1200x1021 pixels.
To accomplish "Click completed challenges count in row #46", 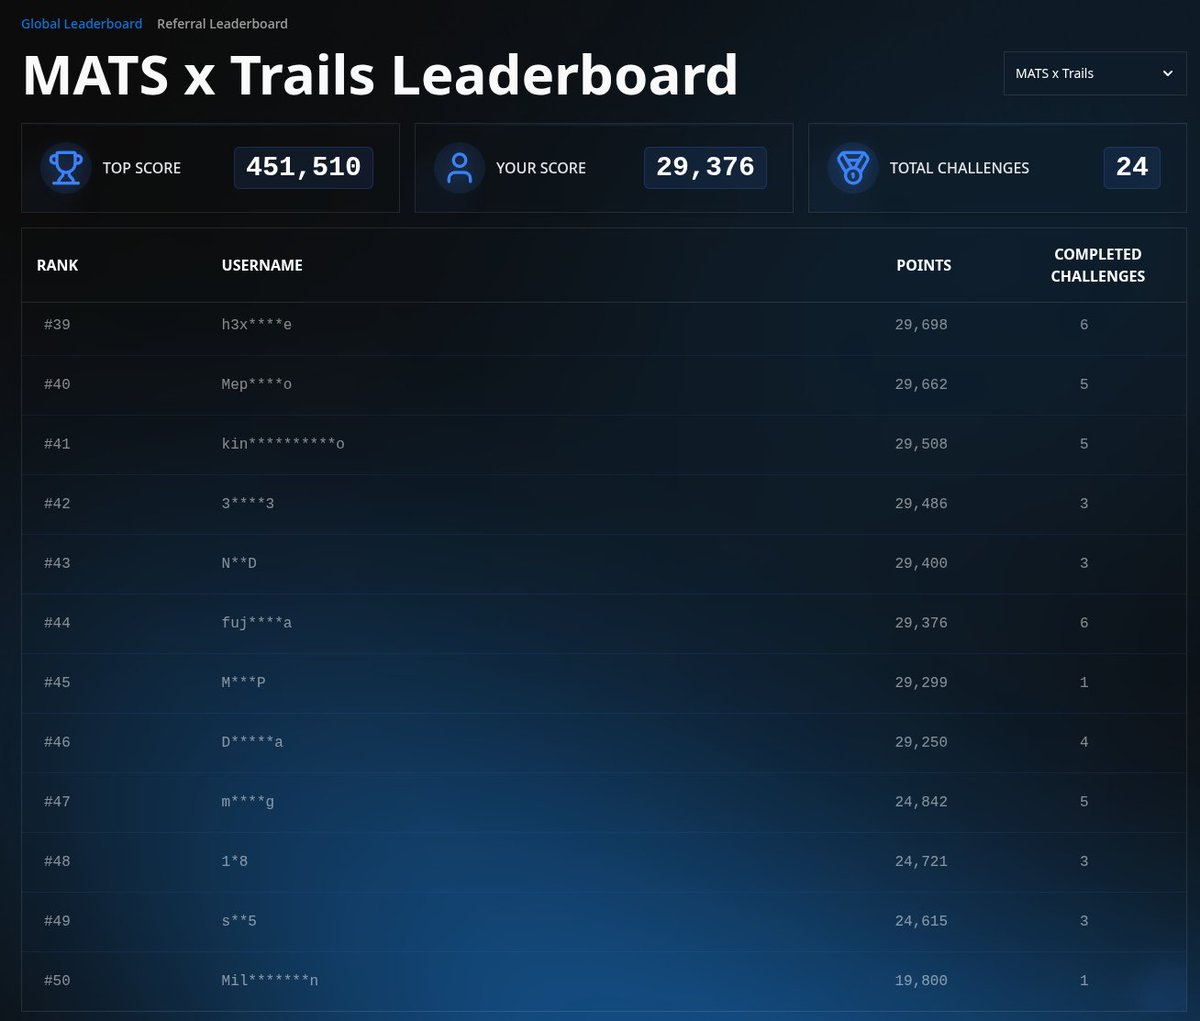I will point(1084,742).
